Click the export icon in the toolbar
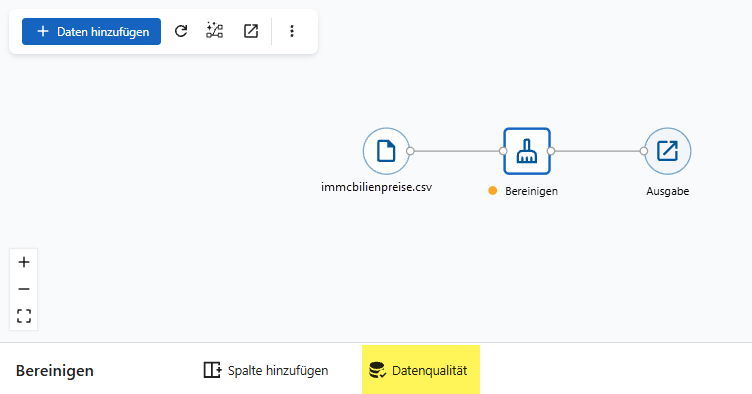This screenshot has height=394, width=752. pyautogui.click(x=251, y=31)
